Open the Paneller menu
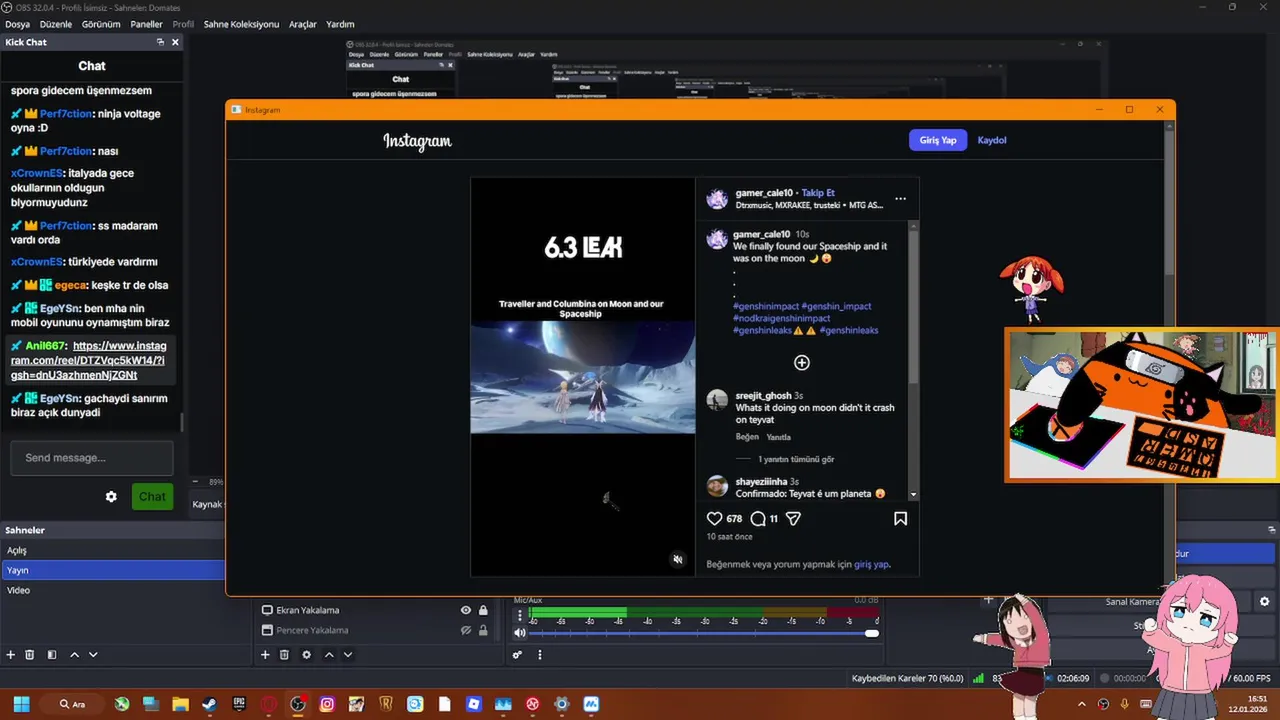Viewport: 1280px width, 720px height. tap(146, 24)
